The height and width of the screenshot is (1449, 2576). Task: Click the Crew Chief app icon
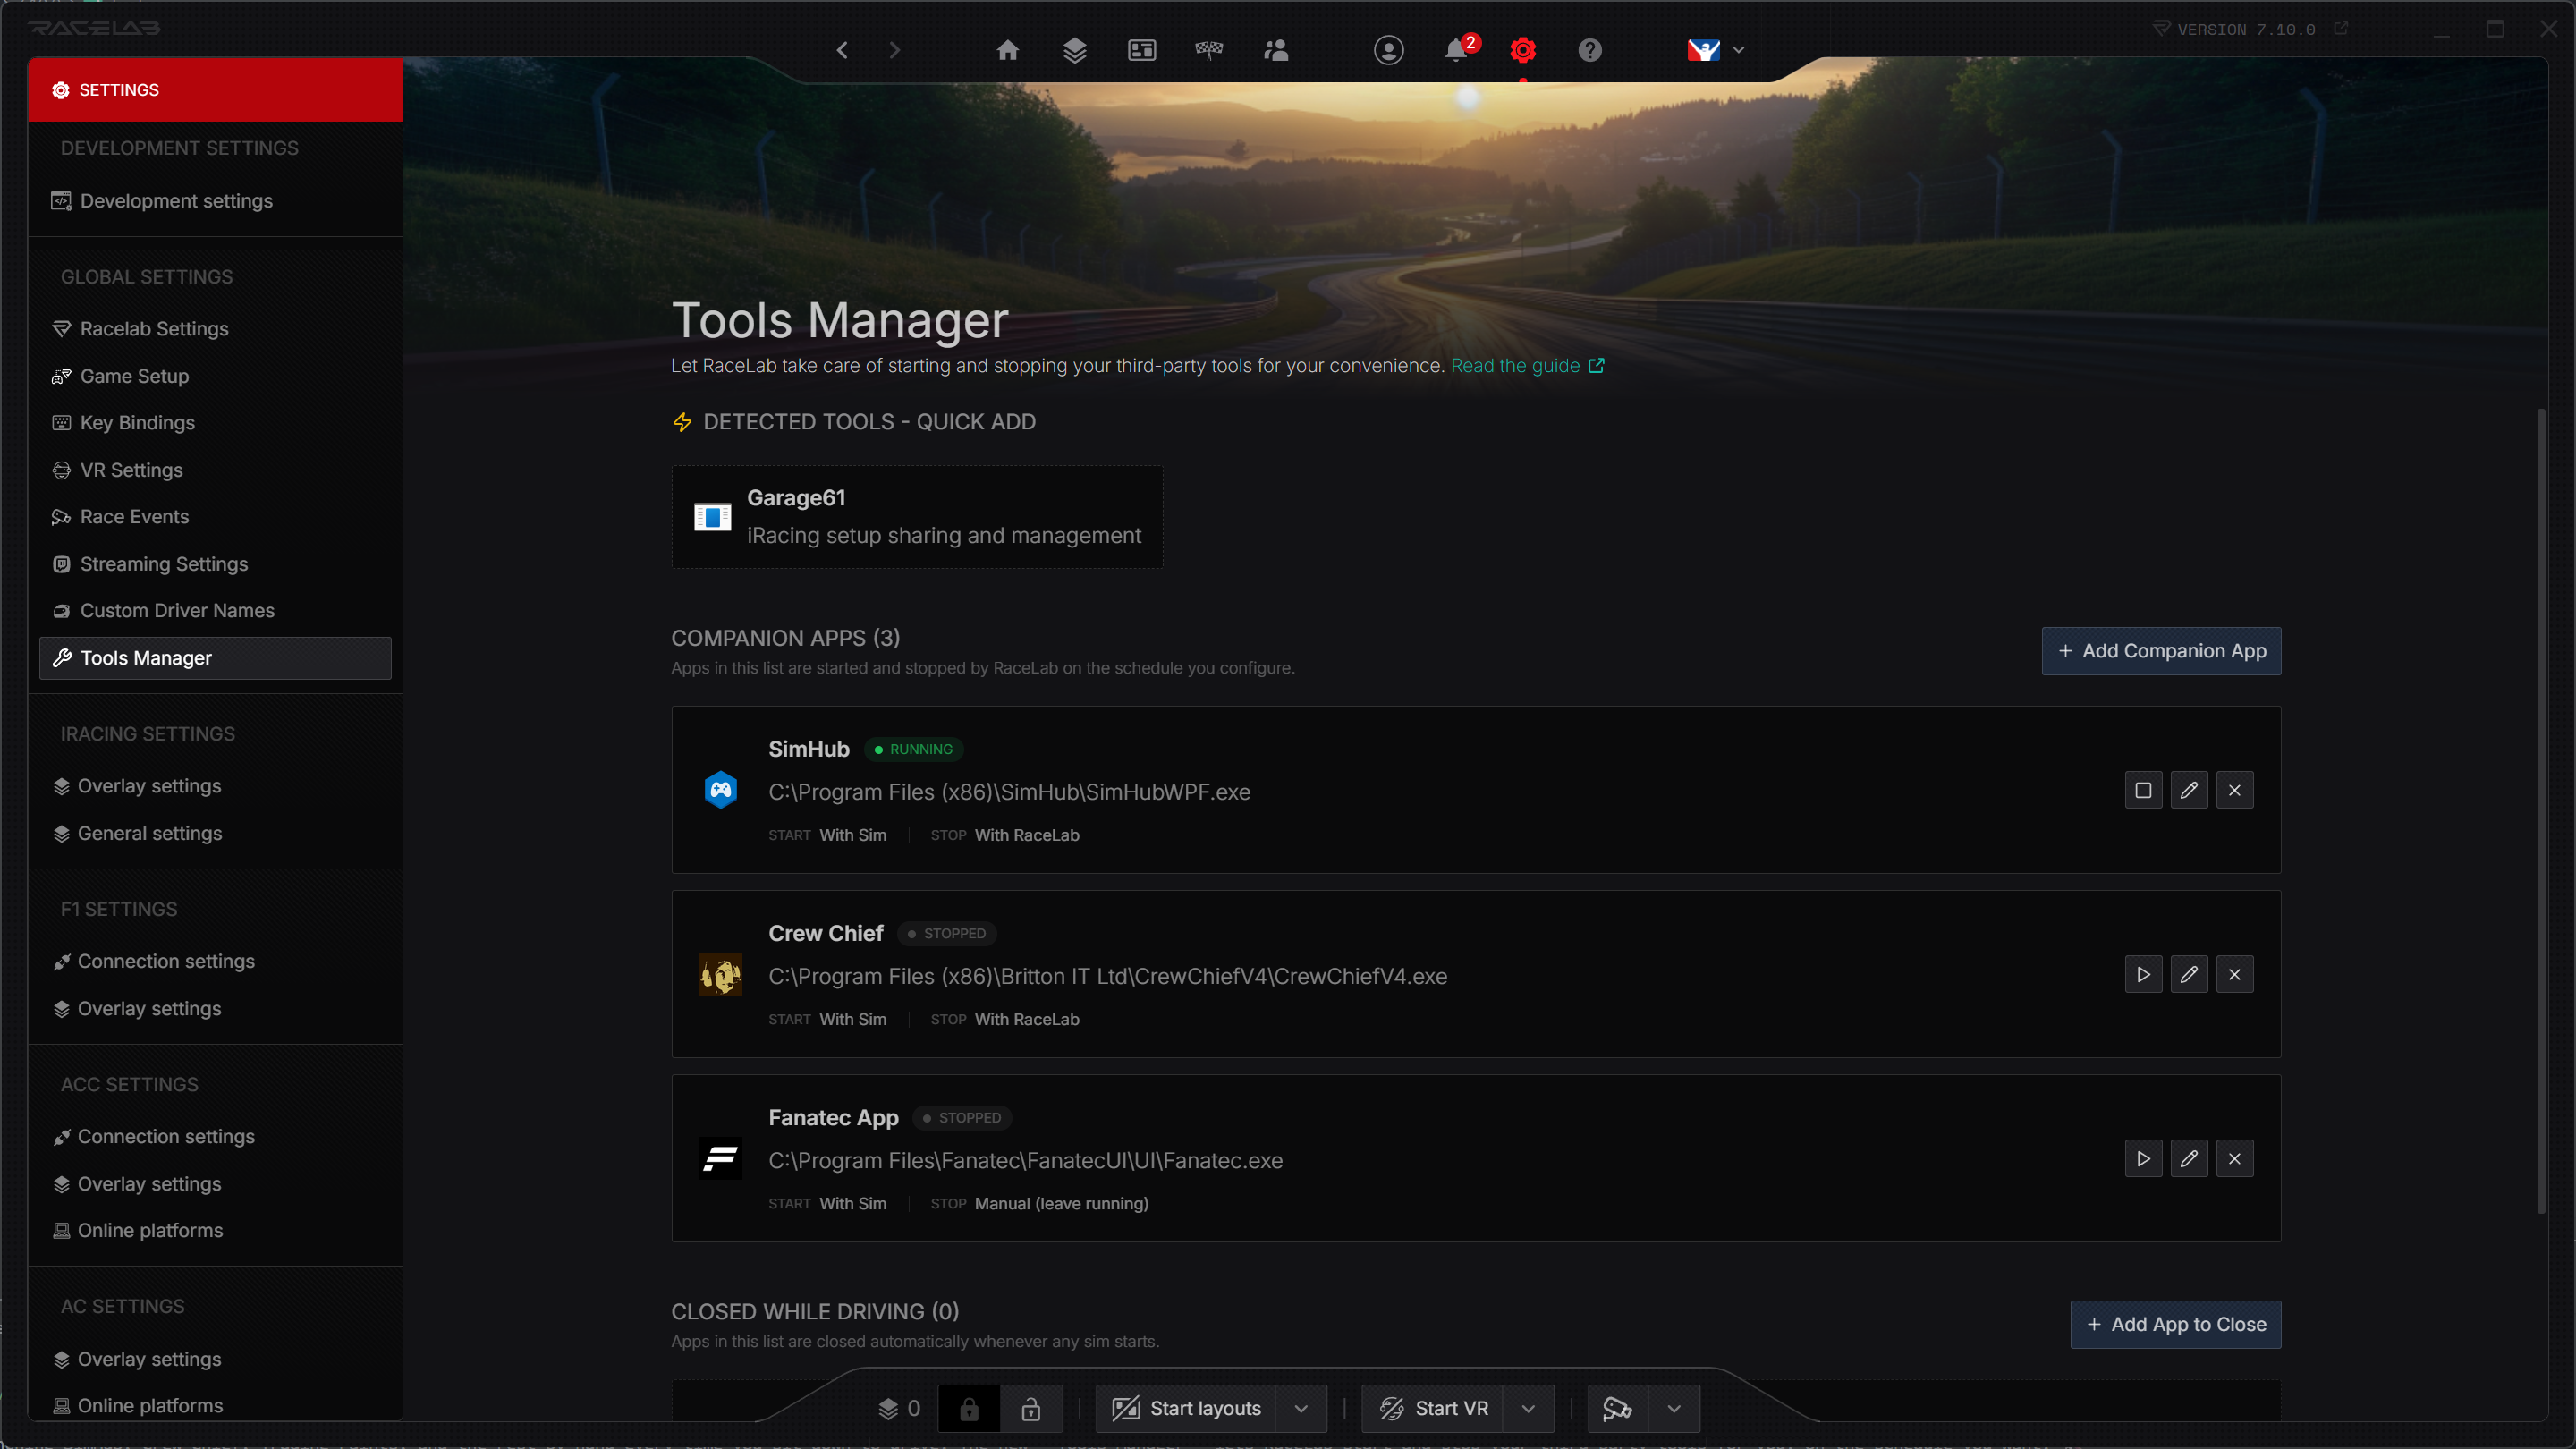(x=721, y=974)
